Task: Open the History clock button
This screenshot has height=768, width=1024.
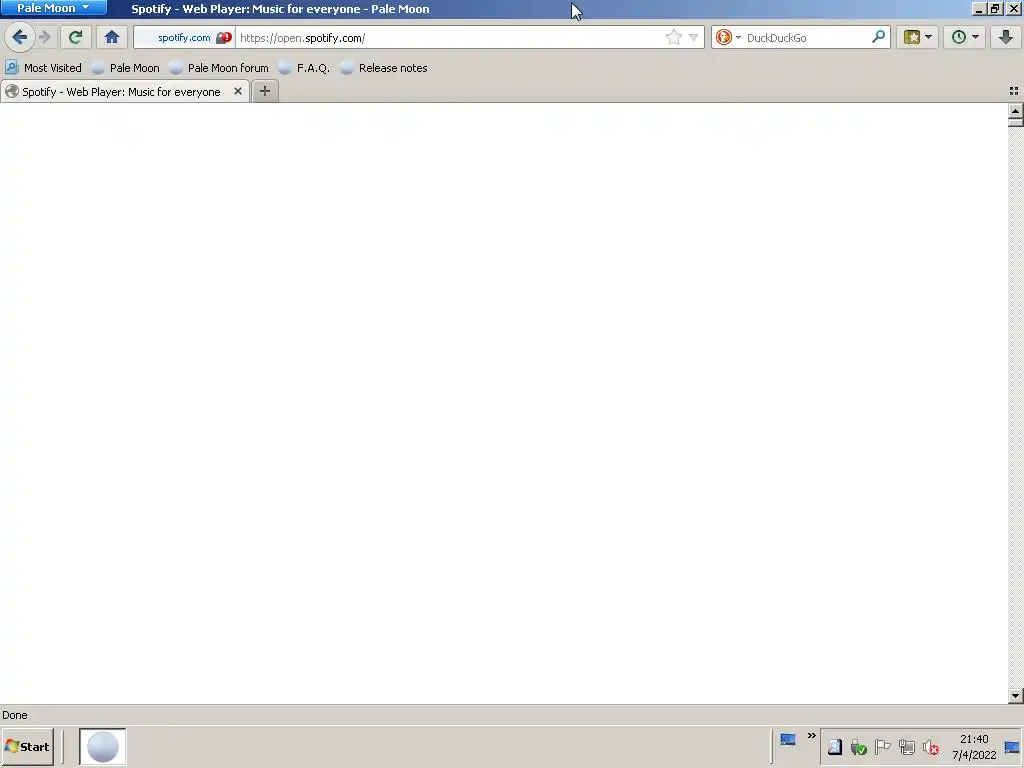Action: coord(958,37)
